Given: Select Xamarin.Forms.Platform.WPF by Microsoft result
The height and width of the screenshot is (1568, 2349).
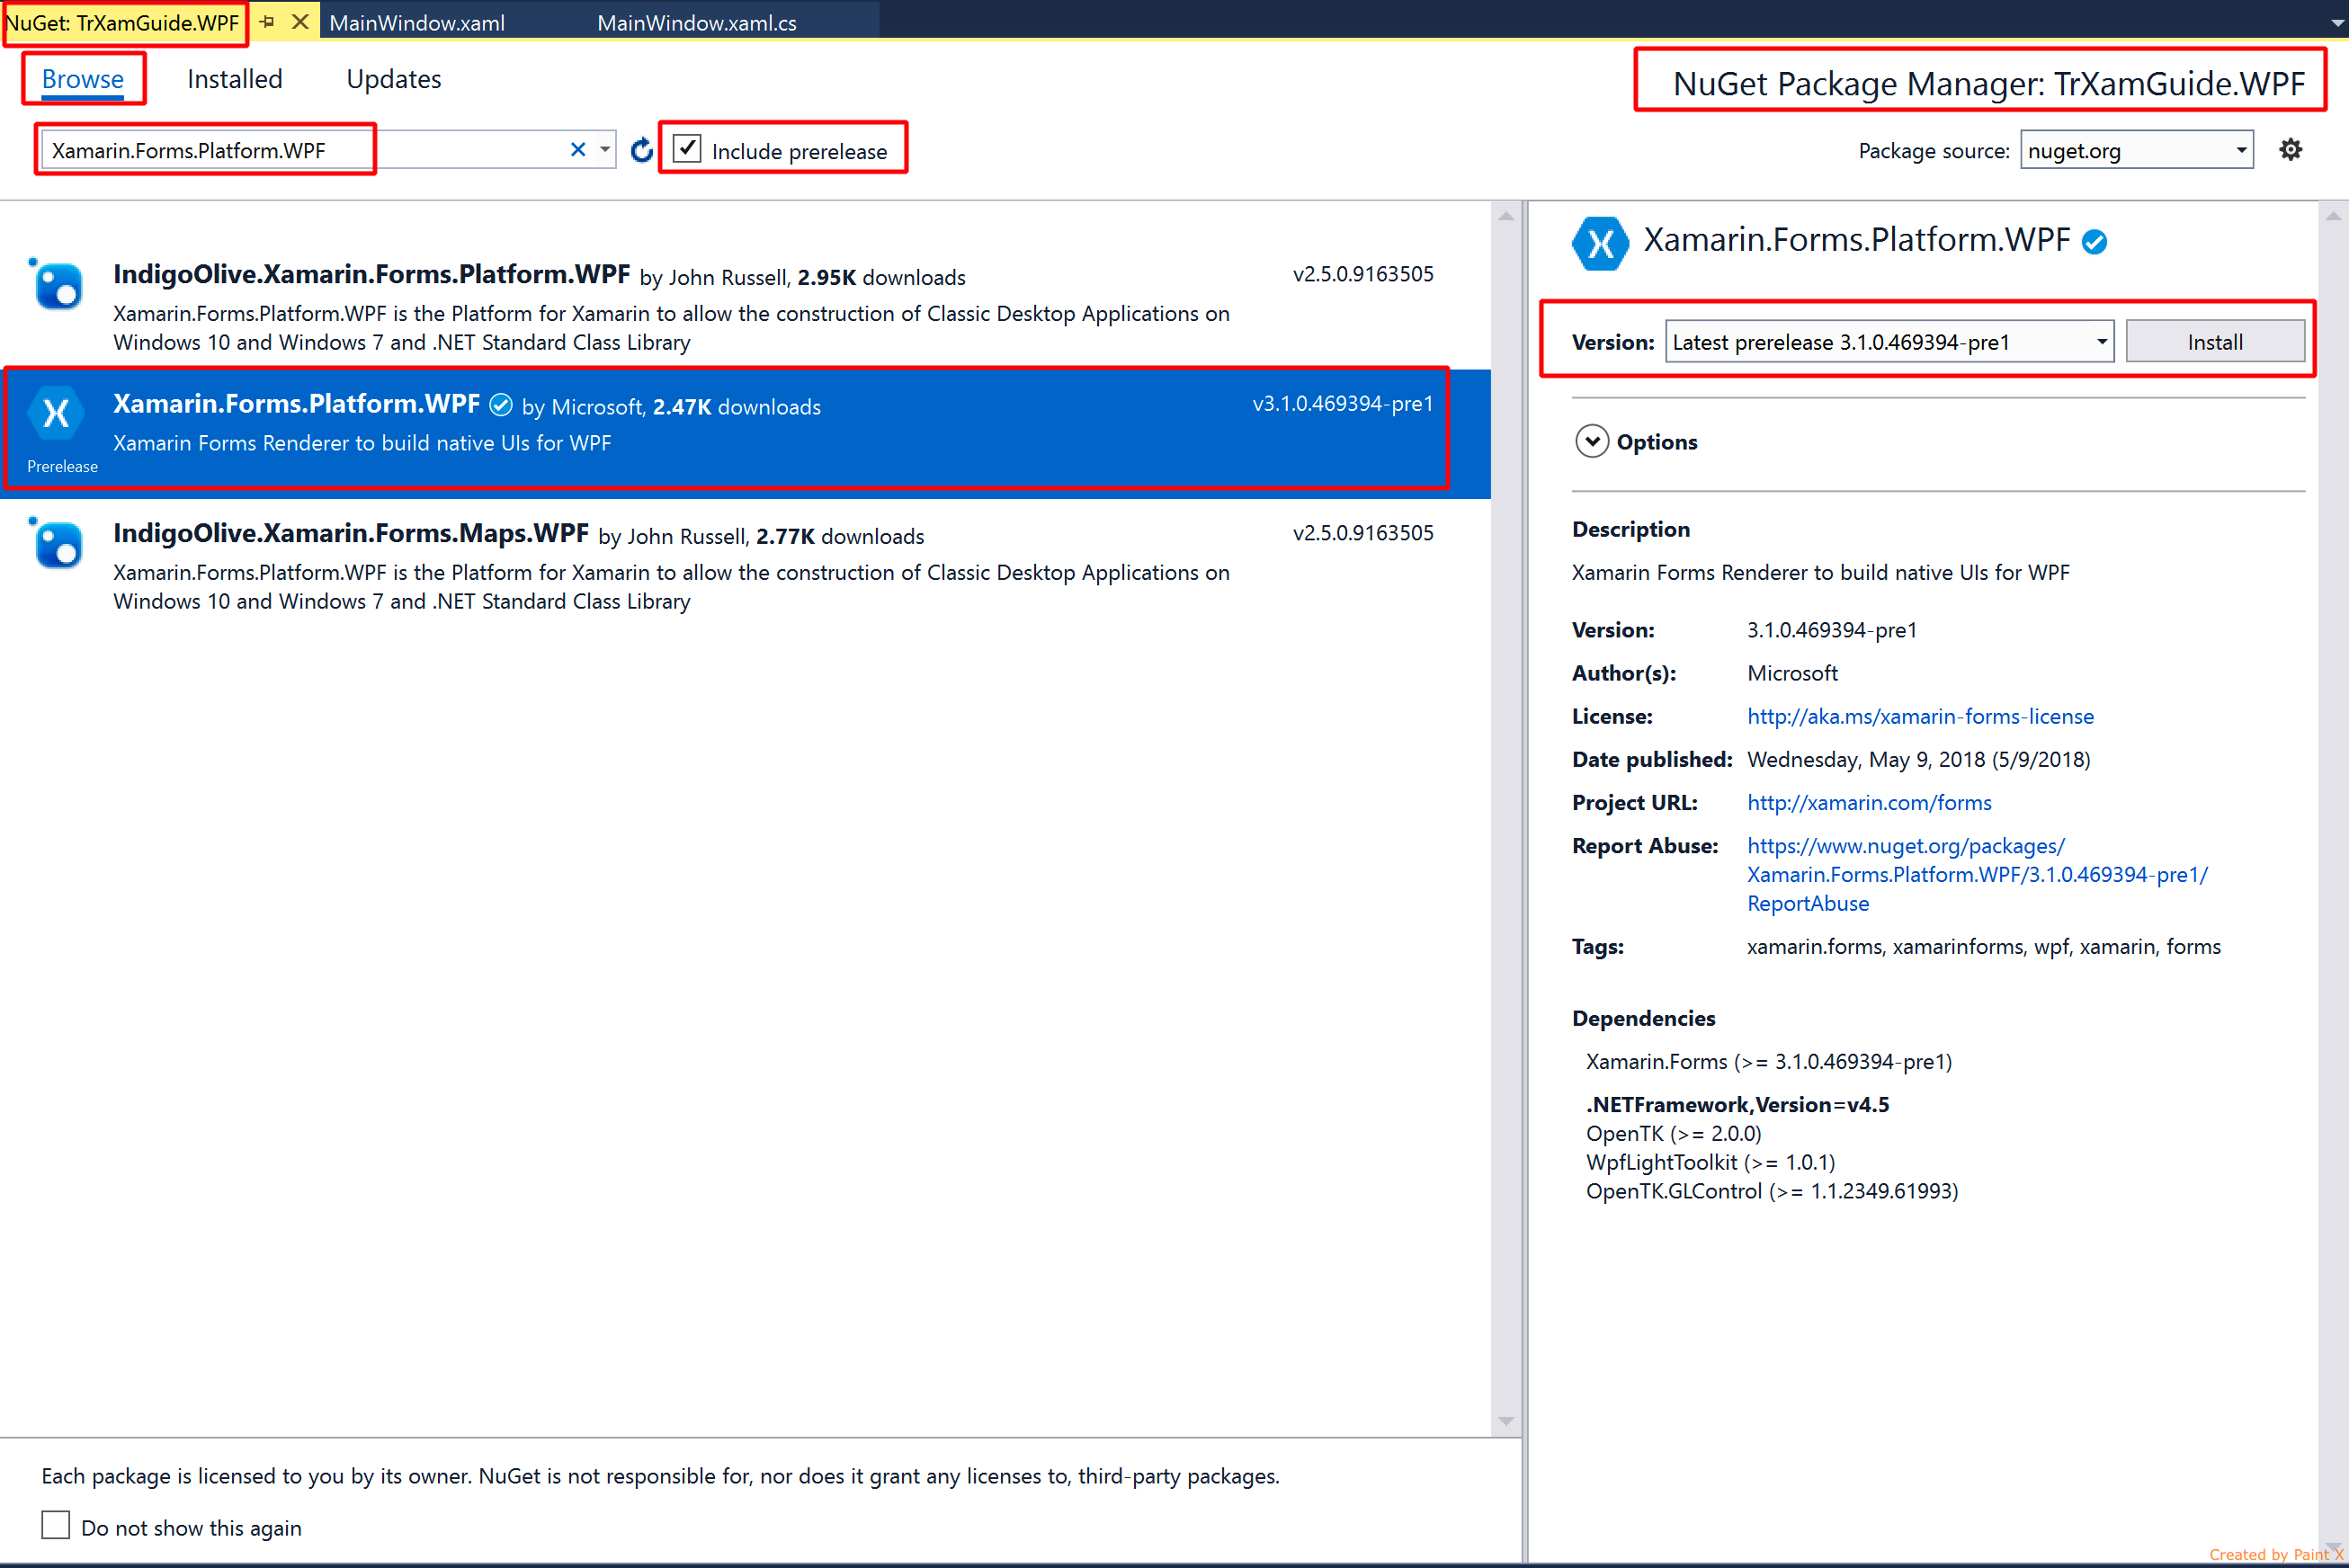Looking at the screenshot, I should pos(745,433).
